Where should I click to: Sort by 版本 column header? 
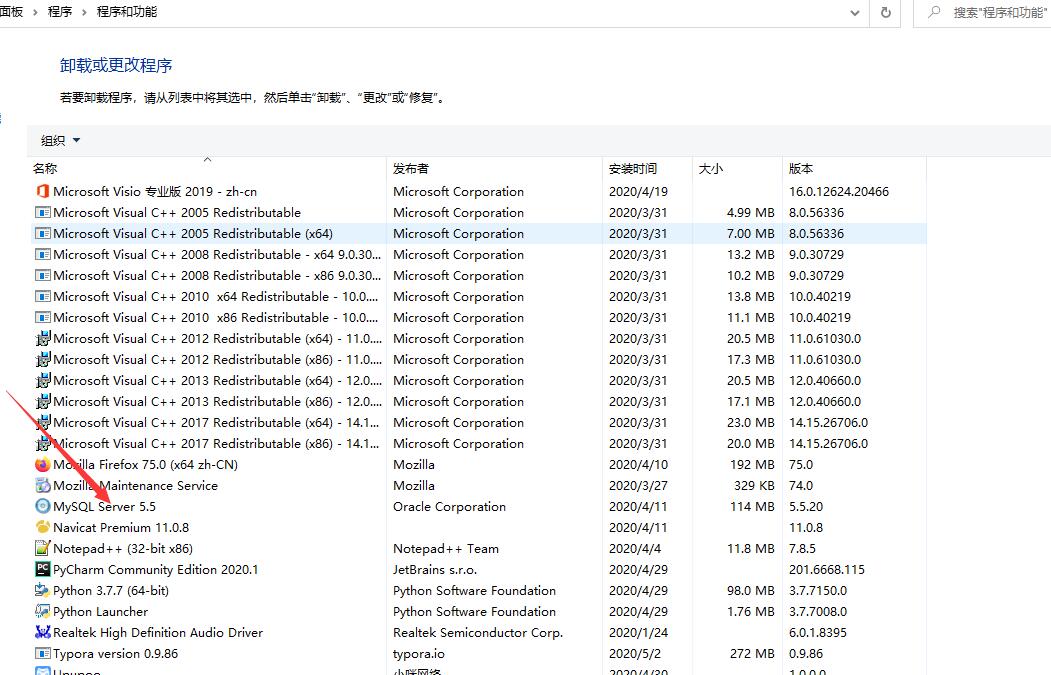click(854, 168)
